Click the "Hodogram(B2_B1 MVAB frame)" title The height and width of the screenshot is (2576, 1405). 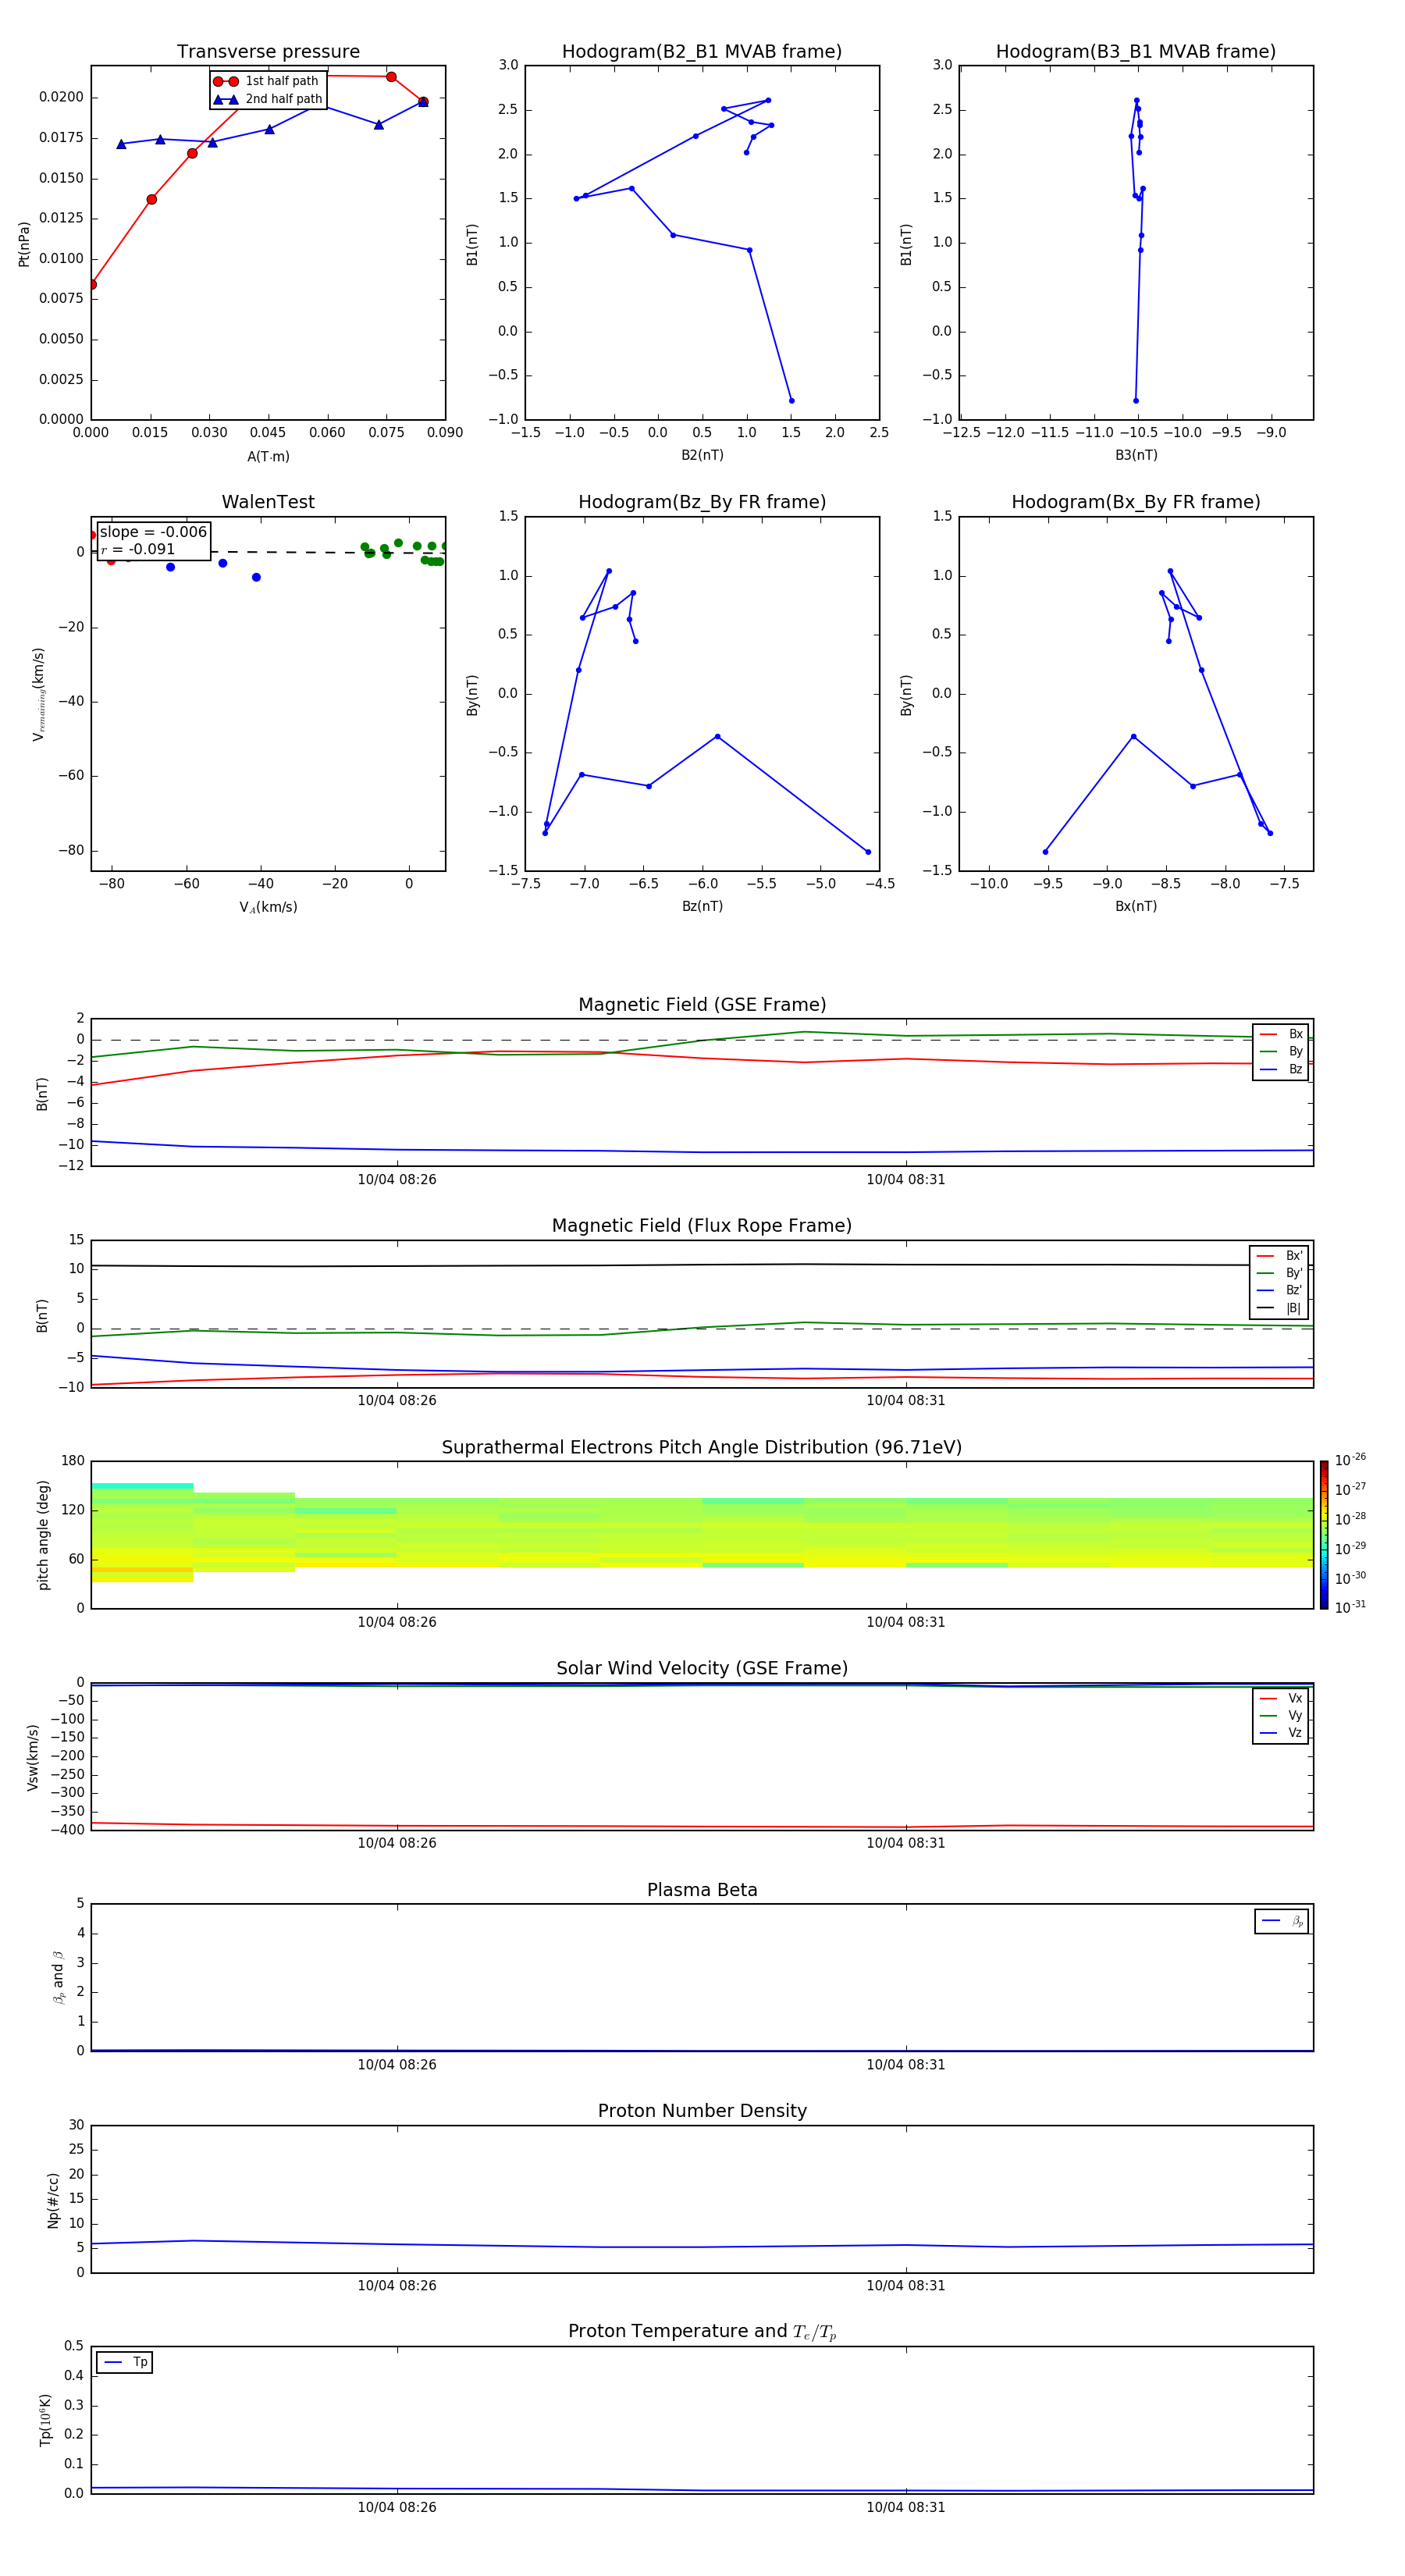click(702, 52)
